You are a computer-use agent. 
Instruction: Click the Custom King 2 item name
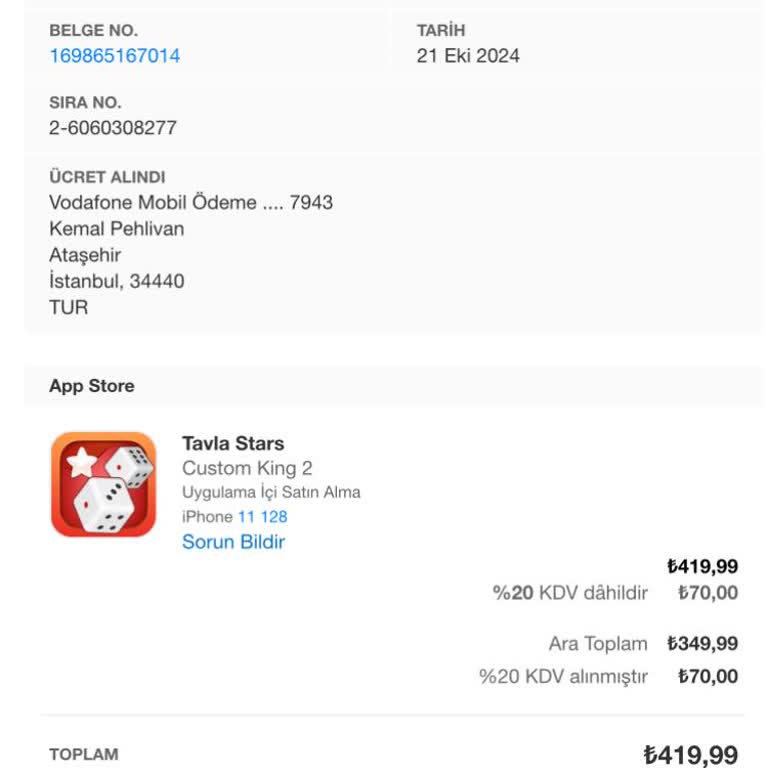[x=247, y=468]
